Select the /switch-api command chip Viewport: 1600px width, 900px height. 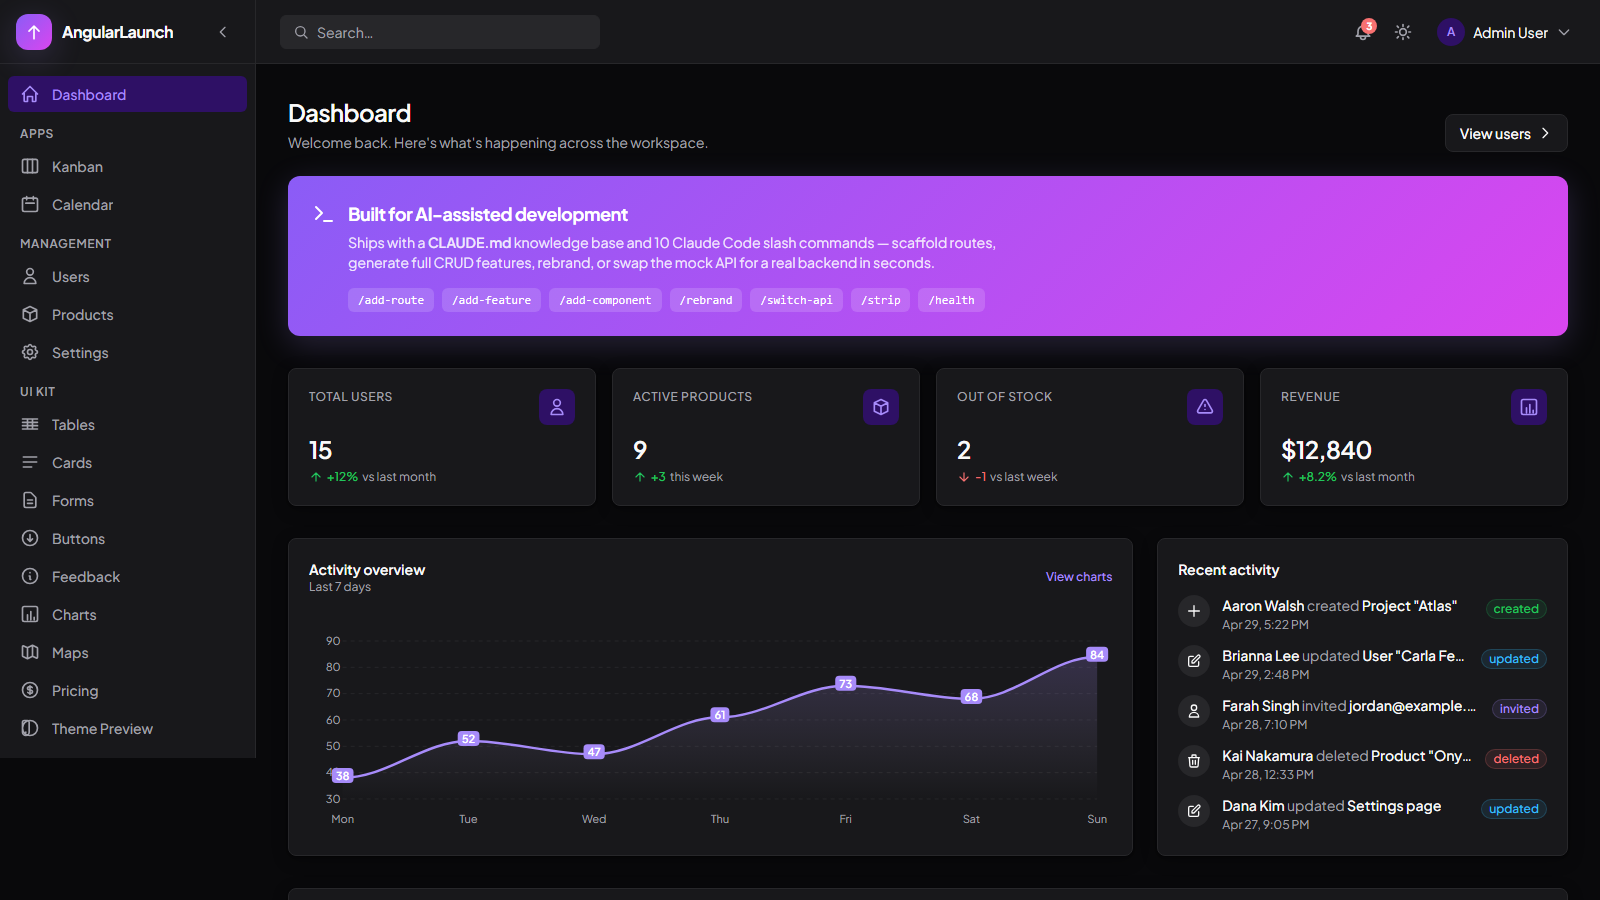796,300
